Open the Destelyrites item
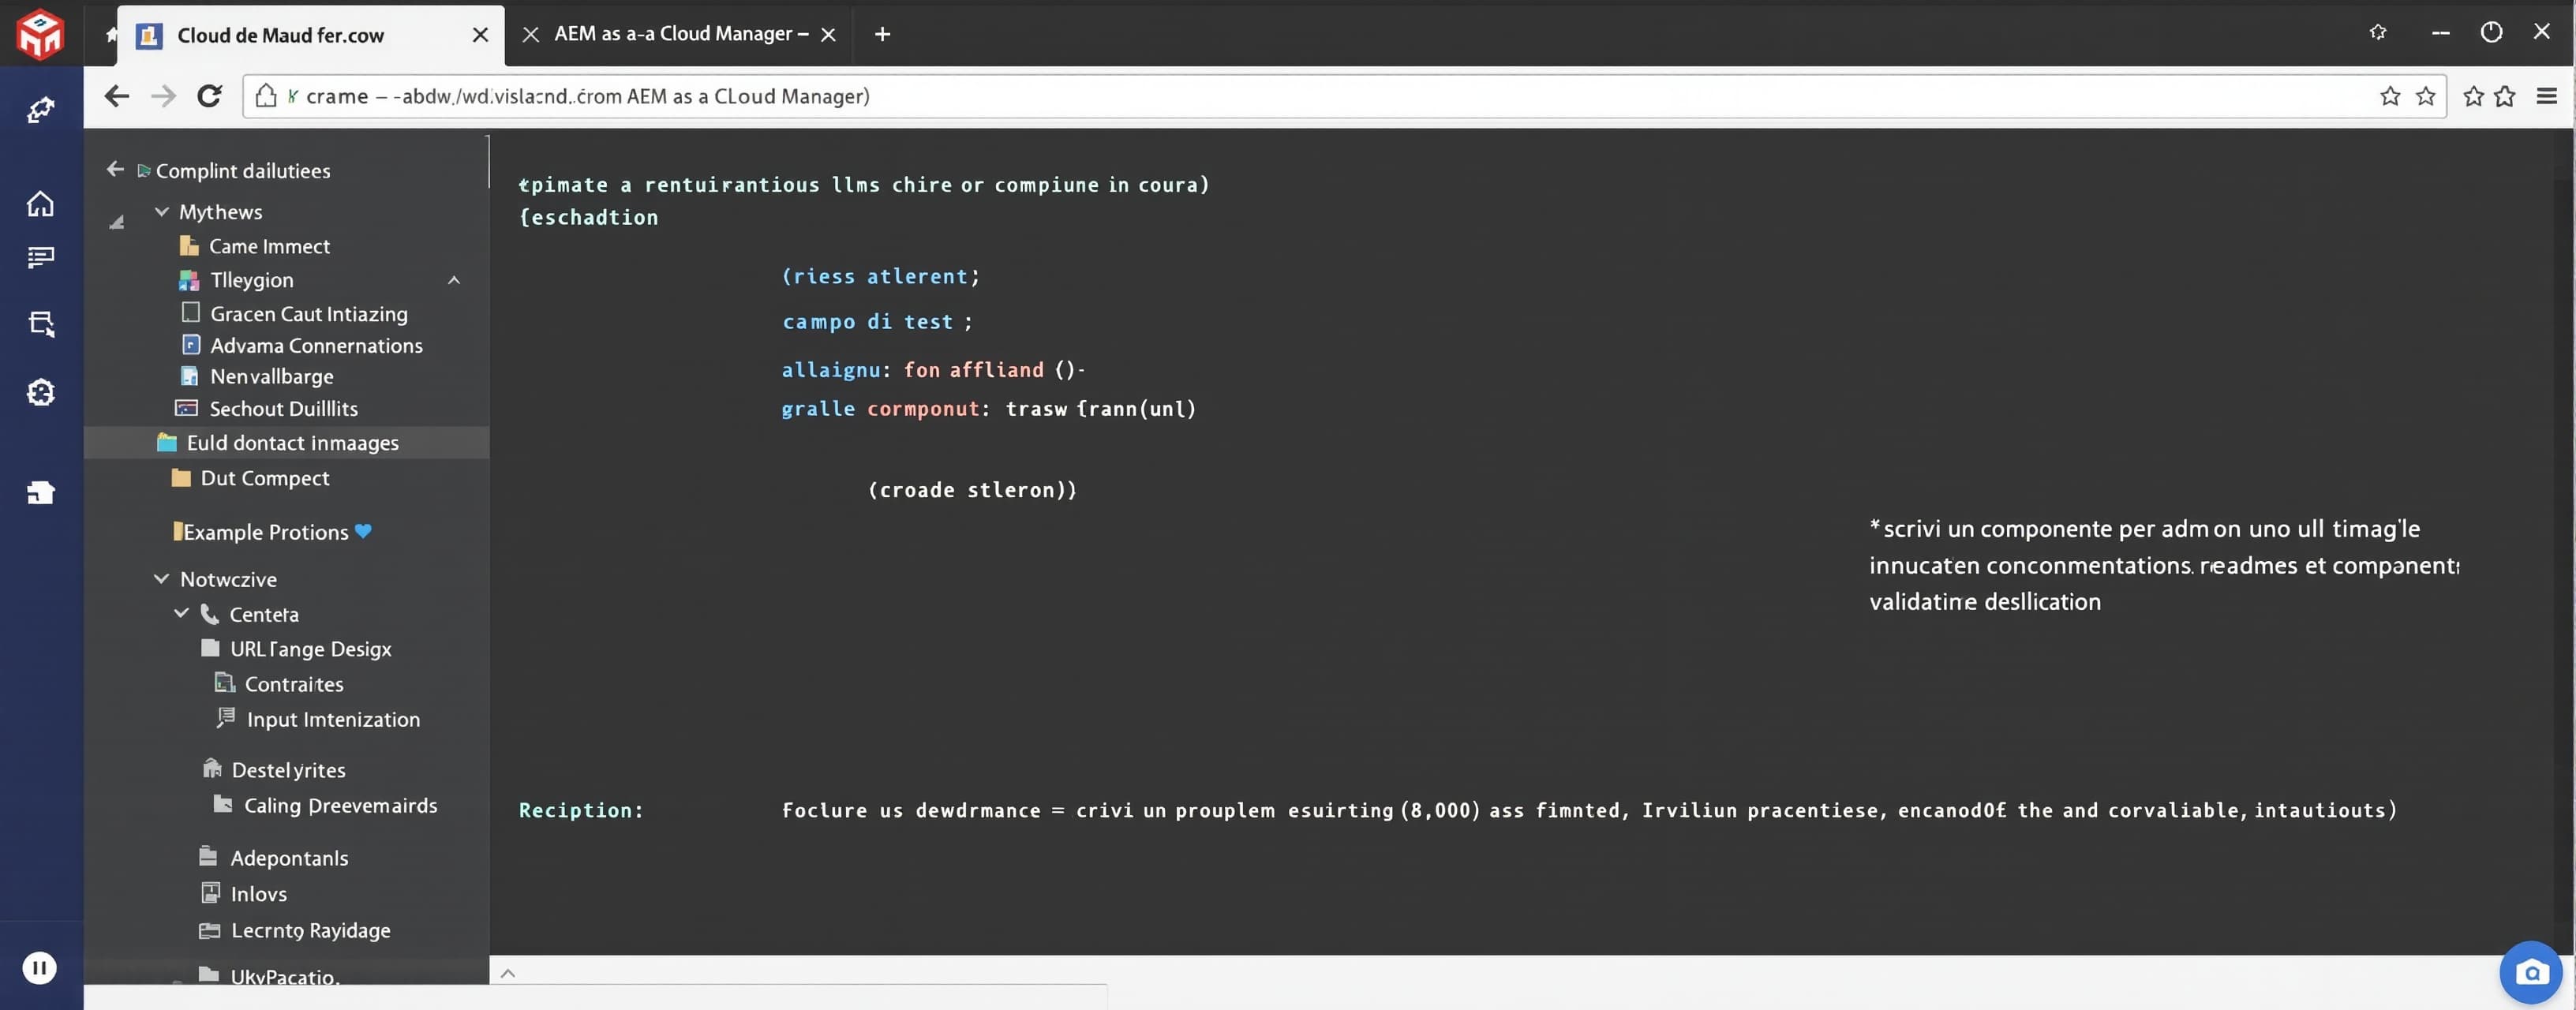The height and width of the screenshot is (1010, 2576). [288, 770]
